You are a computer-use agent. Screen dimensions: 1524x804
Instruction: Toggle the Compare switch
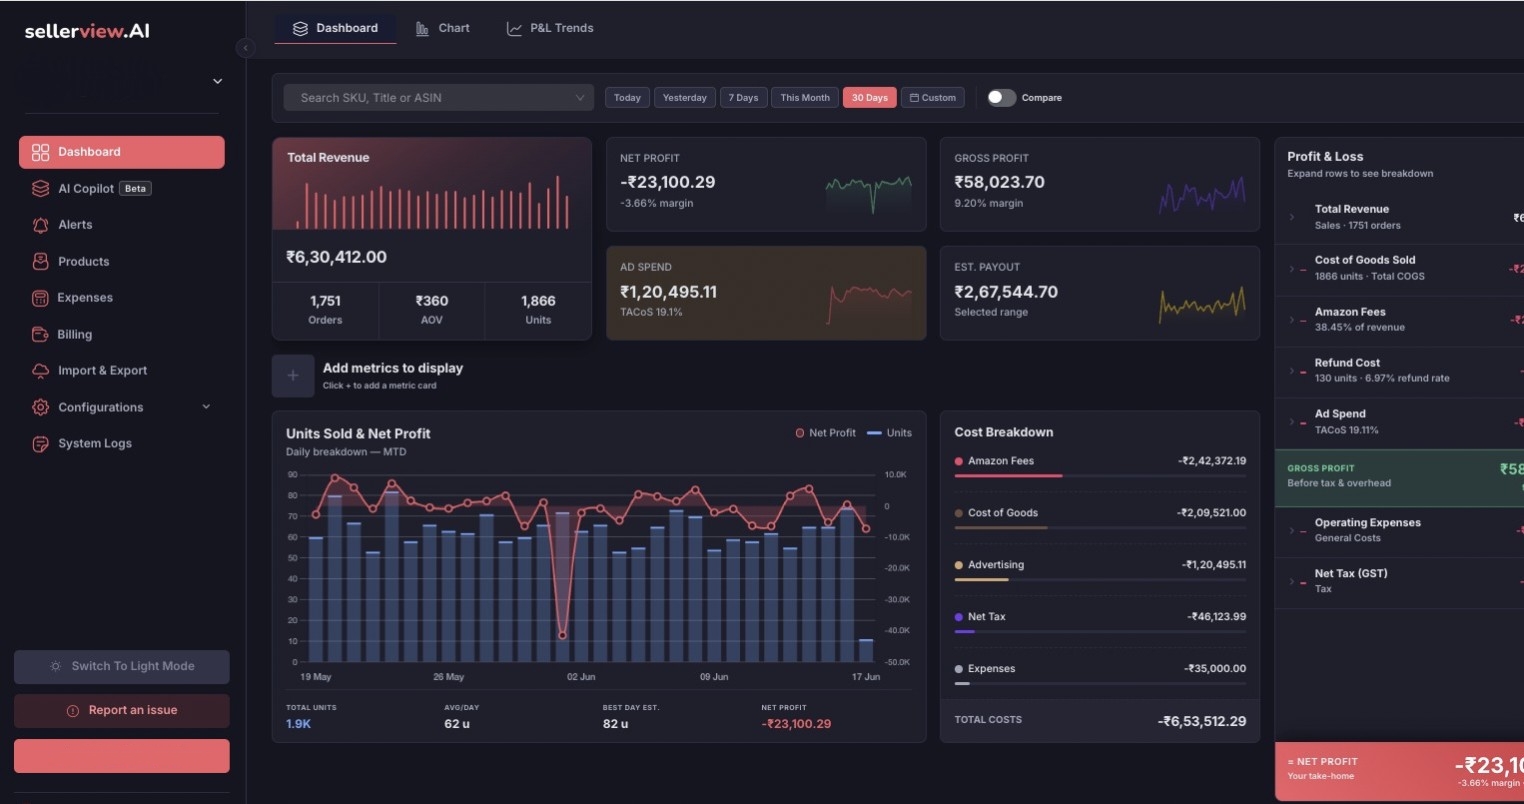click(x=1001, y=97)
